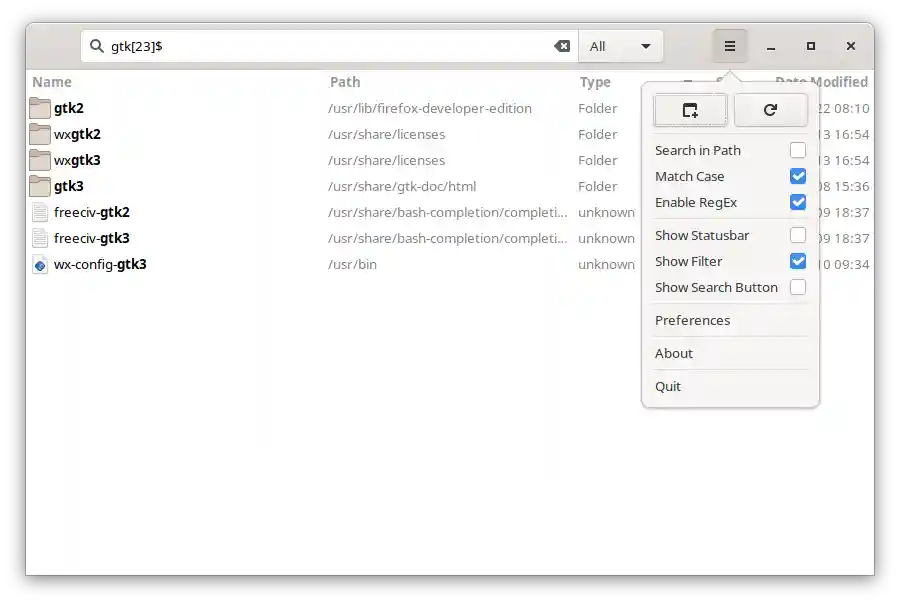Click the wxgtk3 /usr/share/licenses path
Viewport: 900px width, 604px height.
(386, 161)
